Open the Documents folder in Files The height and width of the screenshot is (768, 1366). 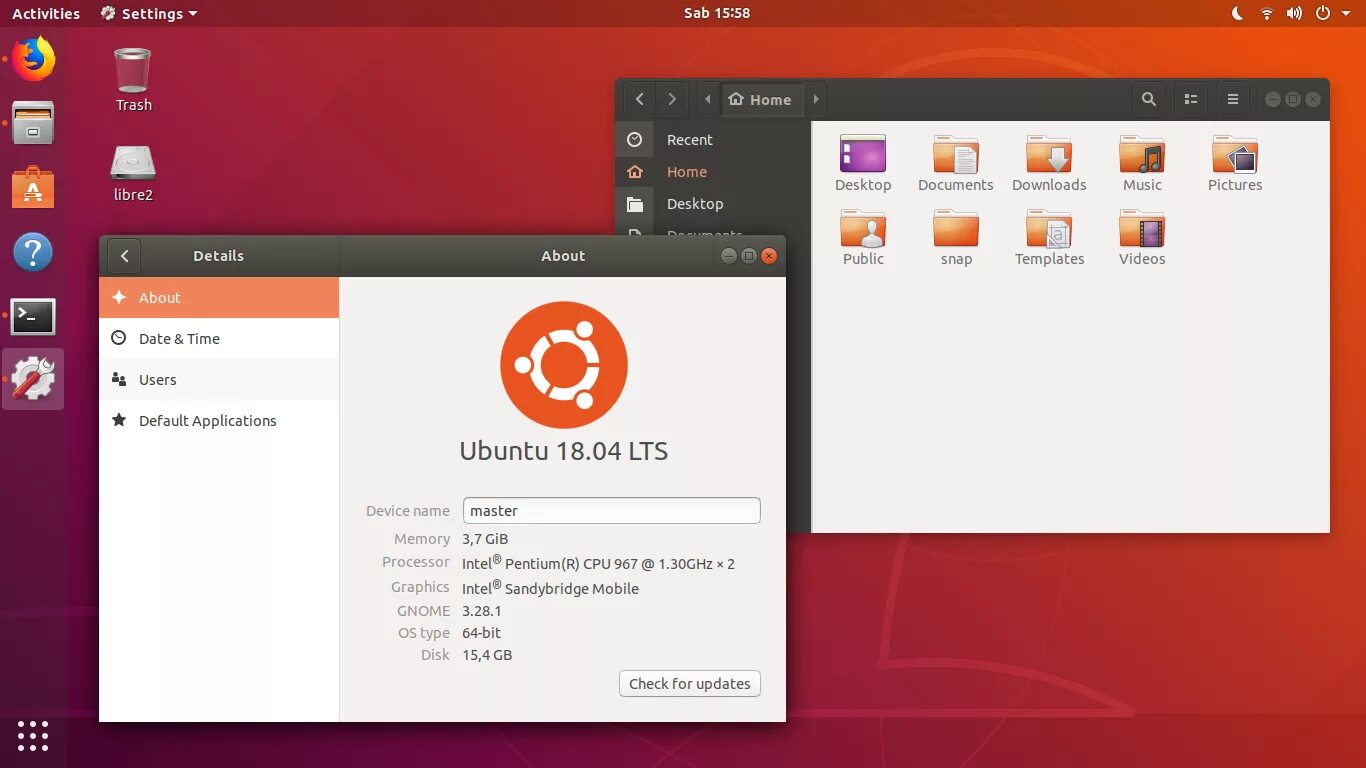[956, 163]
